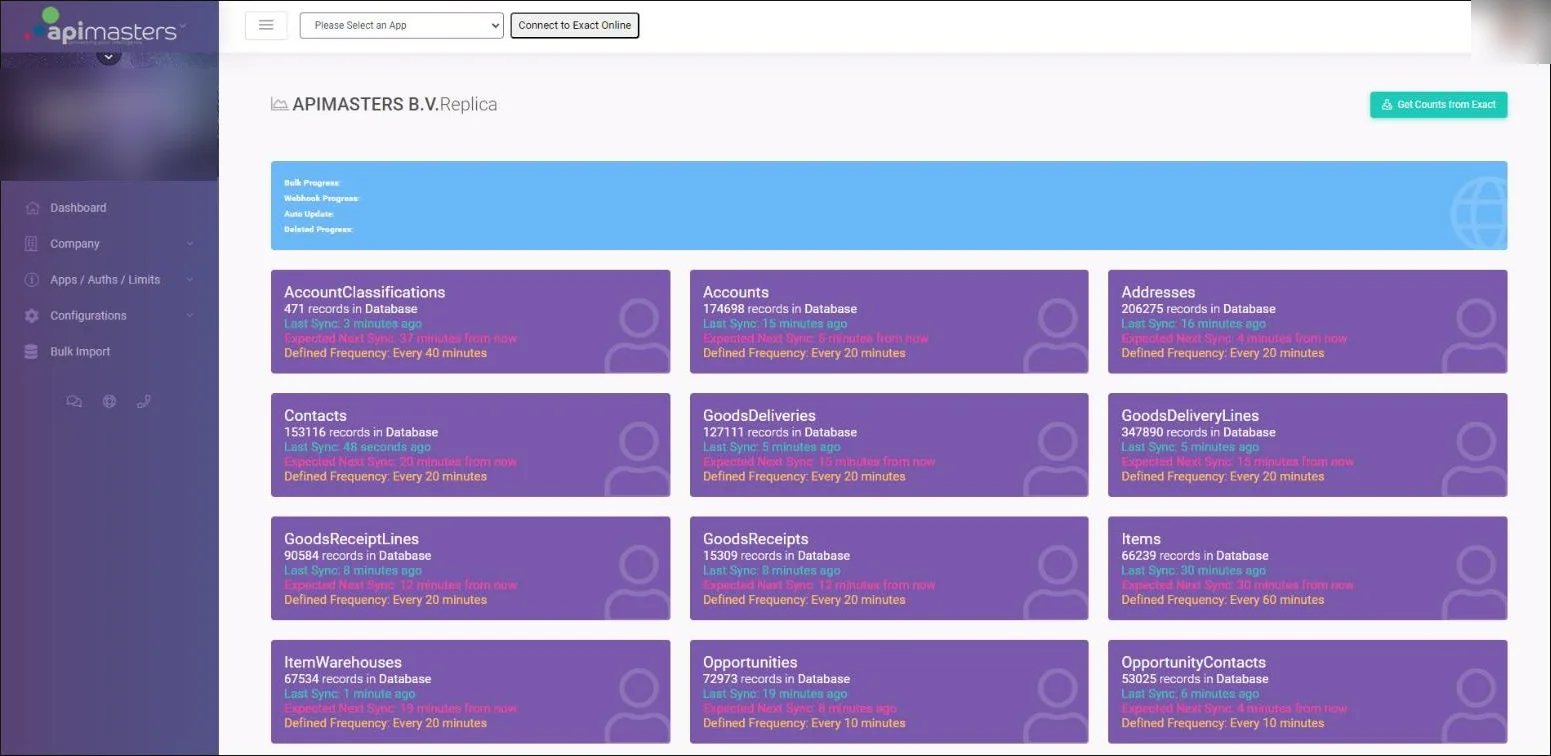Select the Contacts card title
Image resolution: width=1551 pixels, height=756 pixels.
(x=315, y=415)
